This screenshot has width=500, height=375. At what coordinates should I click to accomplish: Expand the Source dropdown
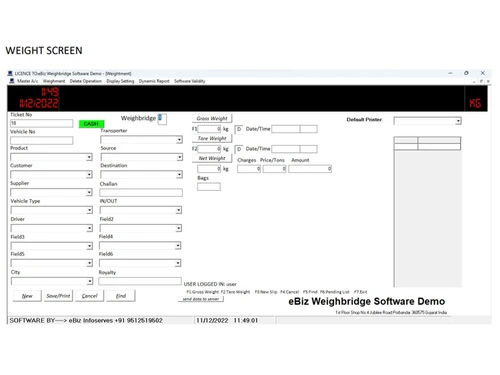tap(179, 157)
